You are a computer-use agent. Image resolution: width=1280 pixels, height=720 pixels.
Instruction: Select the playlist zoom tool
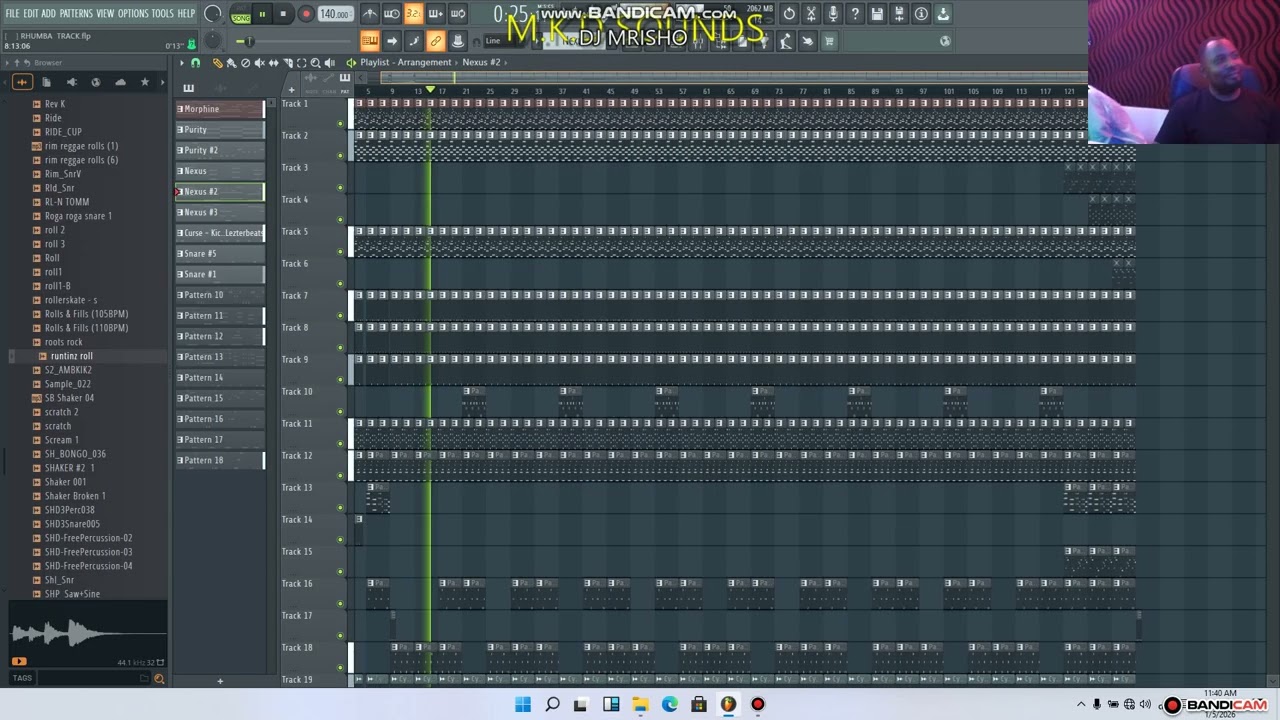(x=315, y=63)
